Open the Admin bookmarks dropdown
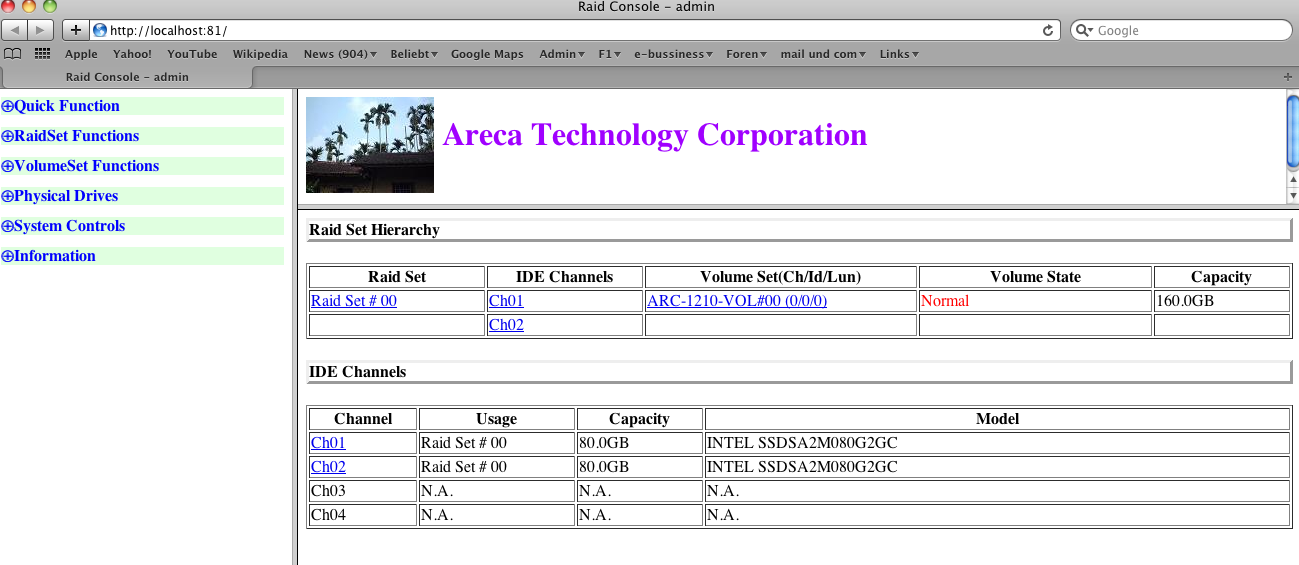 pos(562,54)
